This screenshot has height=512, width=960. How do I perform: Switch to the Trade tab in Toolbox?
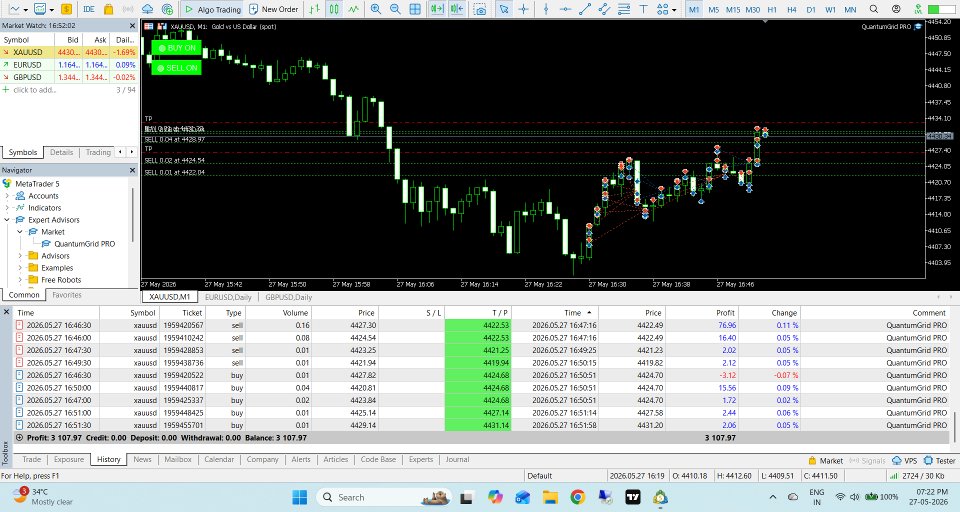pos(32,459)
